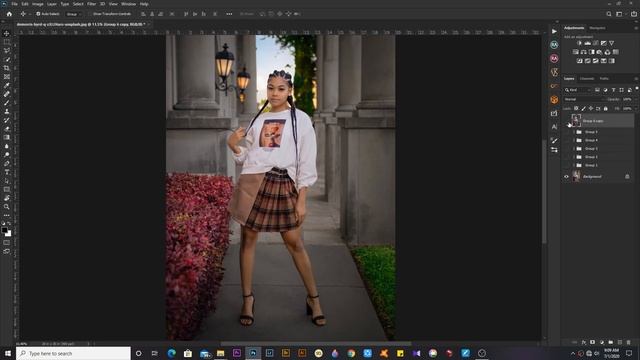Select the Gradient tool
This screenshot has width=640, height=360.
pos(7,137)
